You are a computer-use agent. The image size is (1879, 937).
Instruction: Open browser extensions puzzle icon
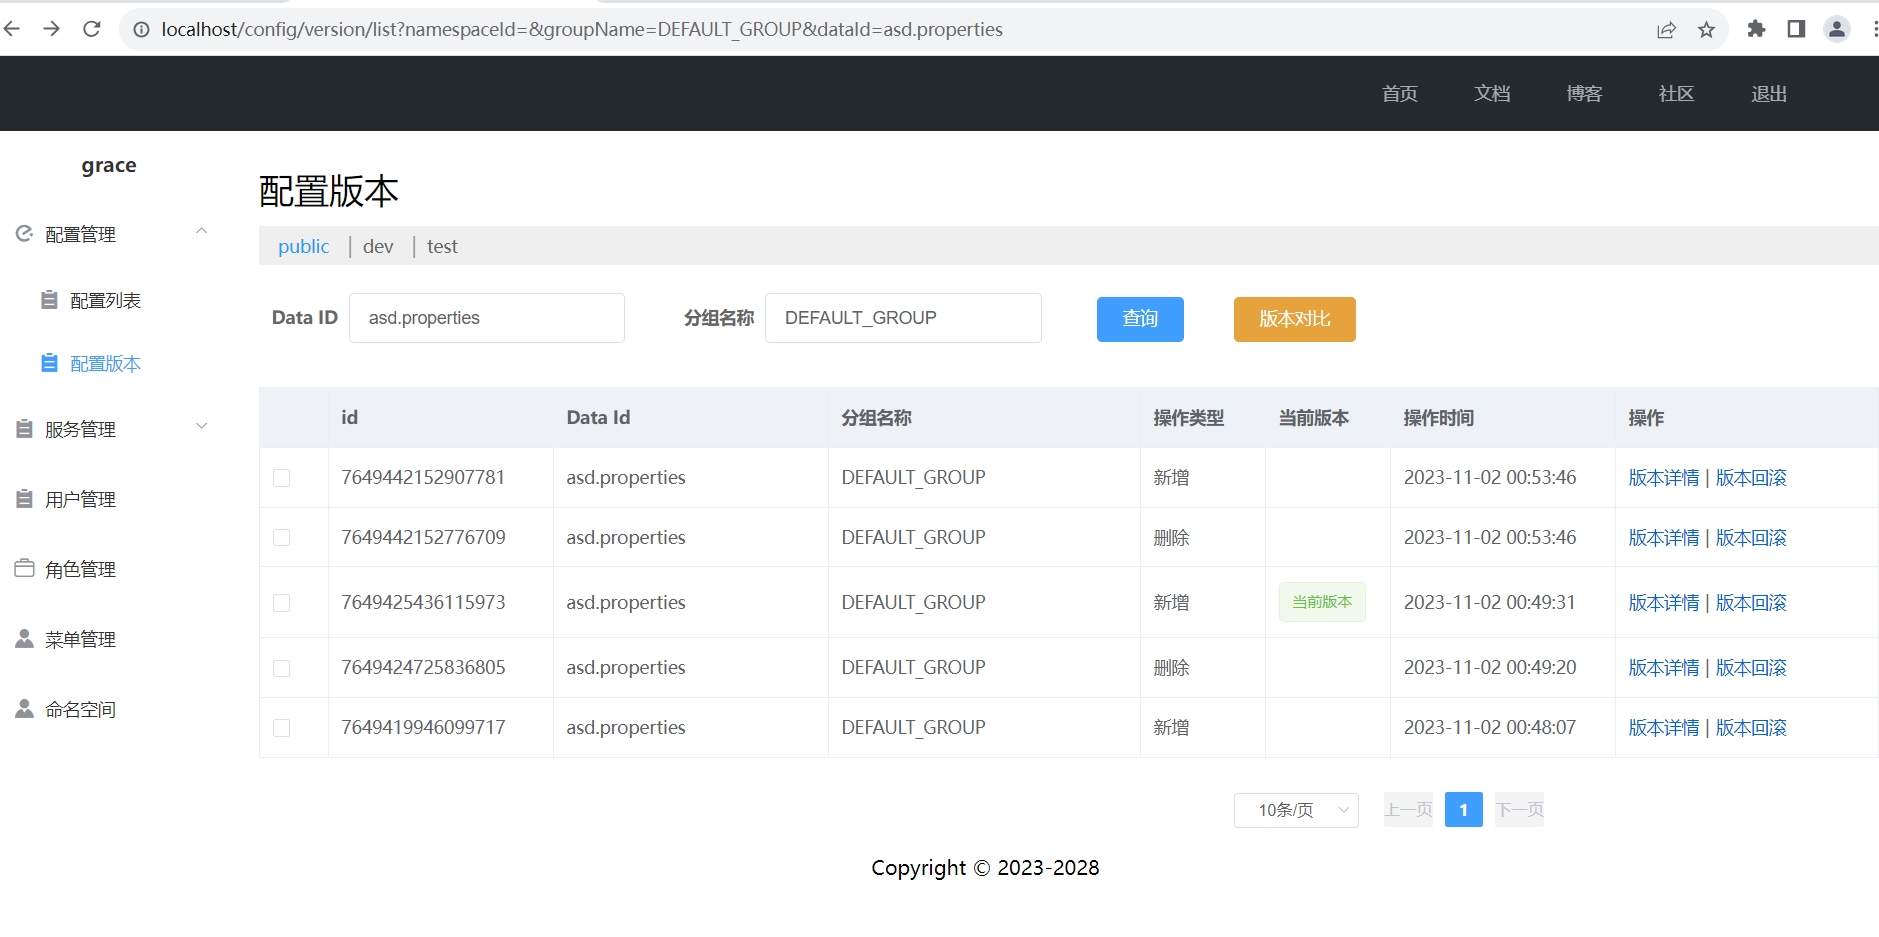1756,29
